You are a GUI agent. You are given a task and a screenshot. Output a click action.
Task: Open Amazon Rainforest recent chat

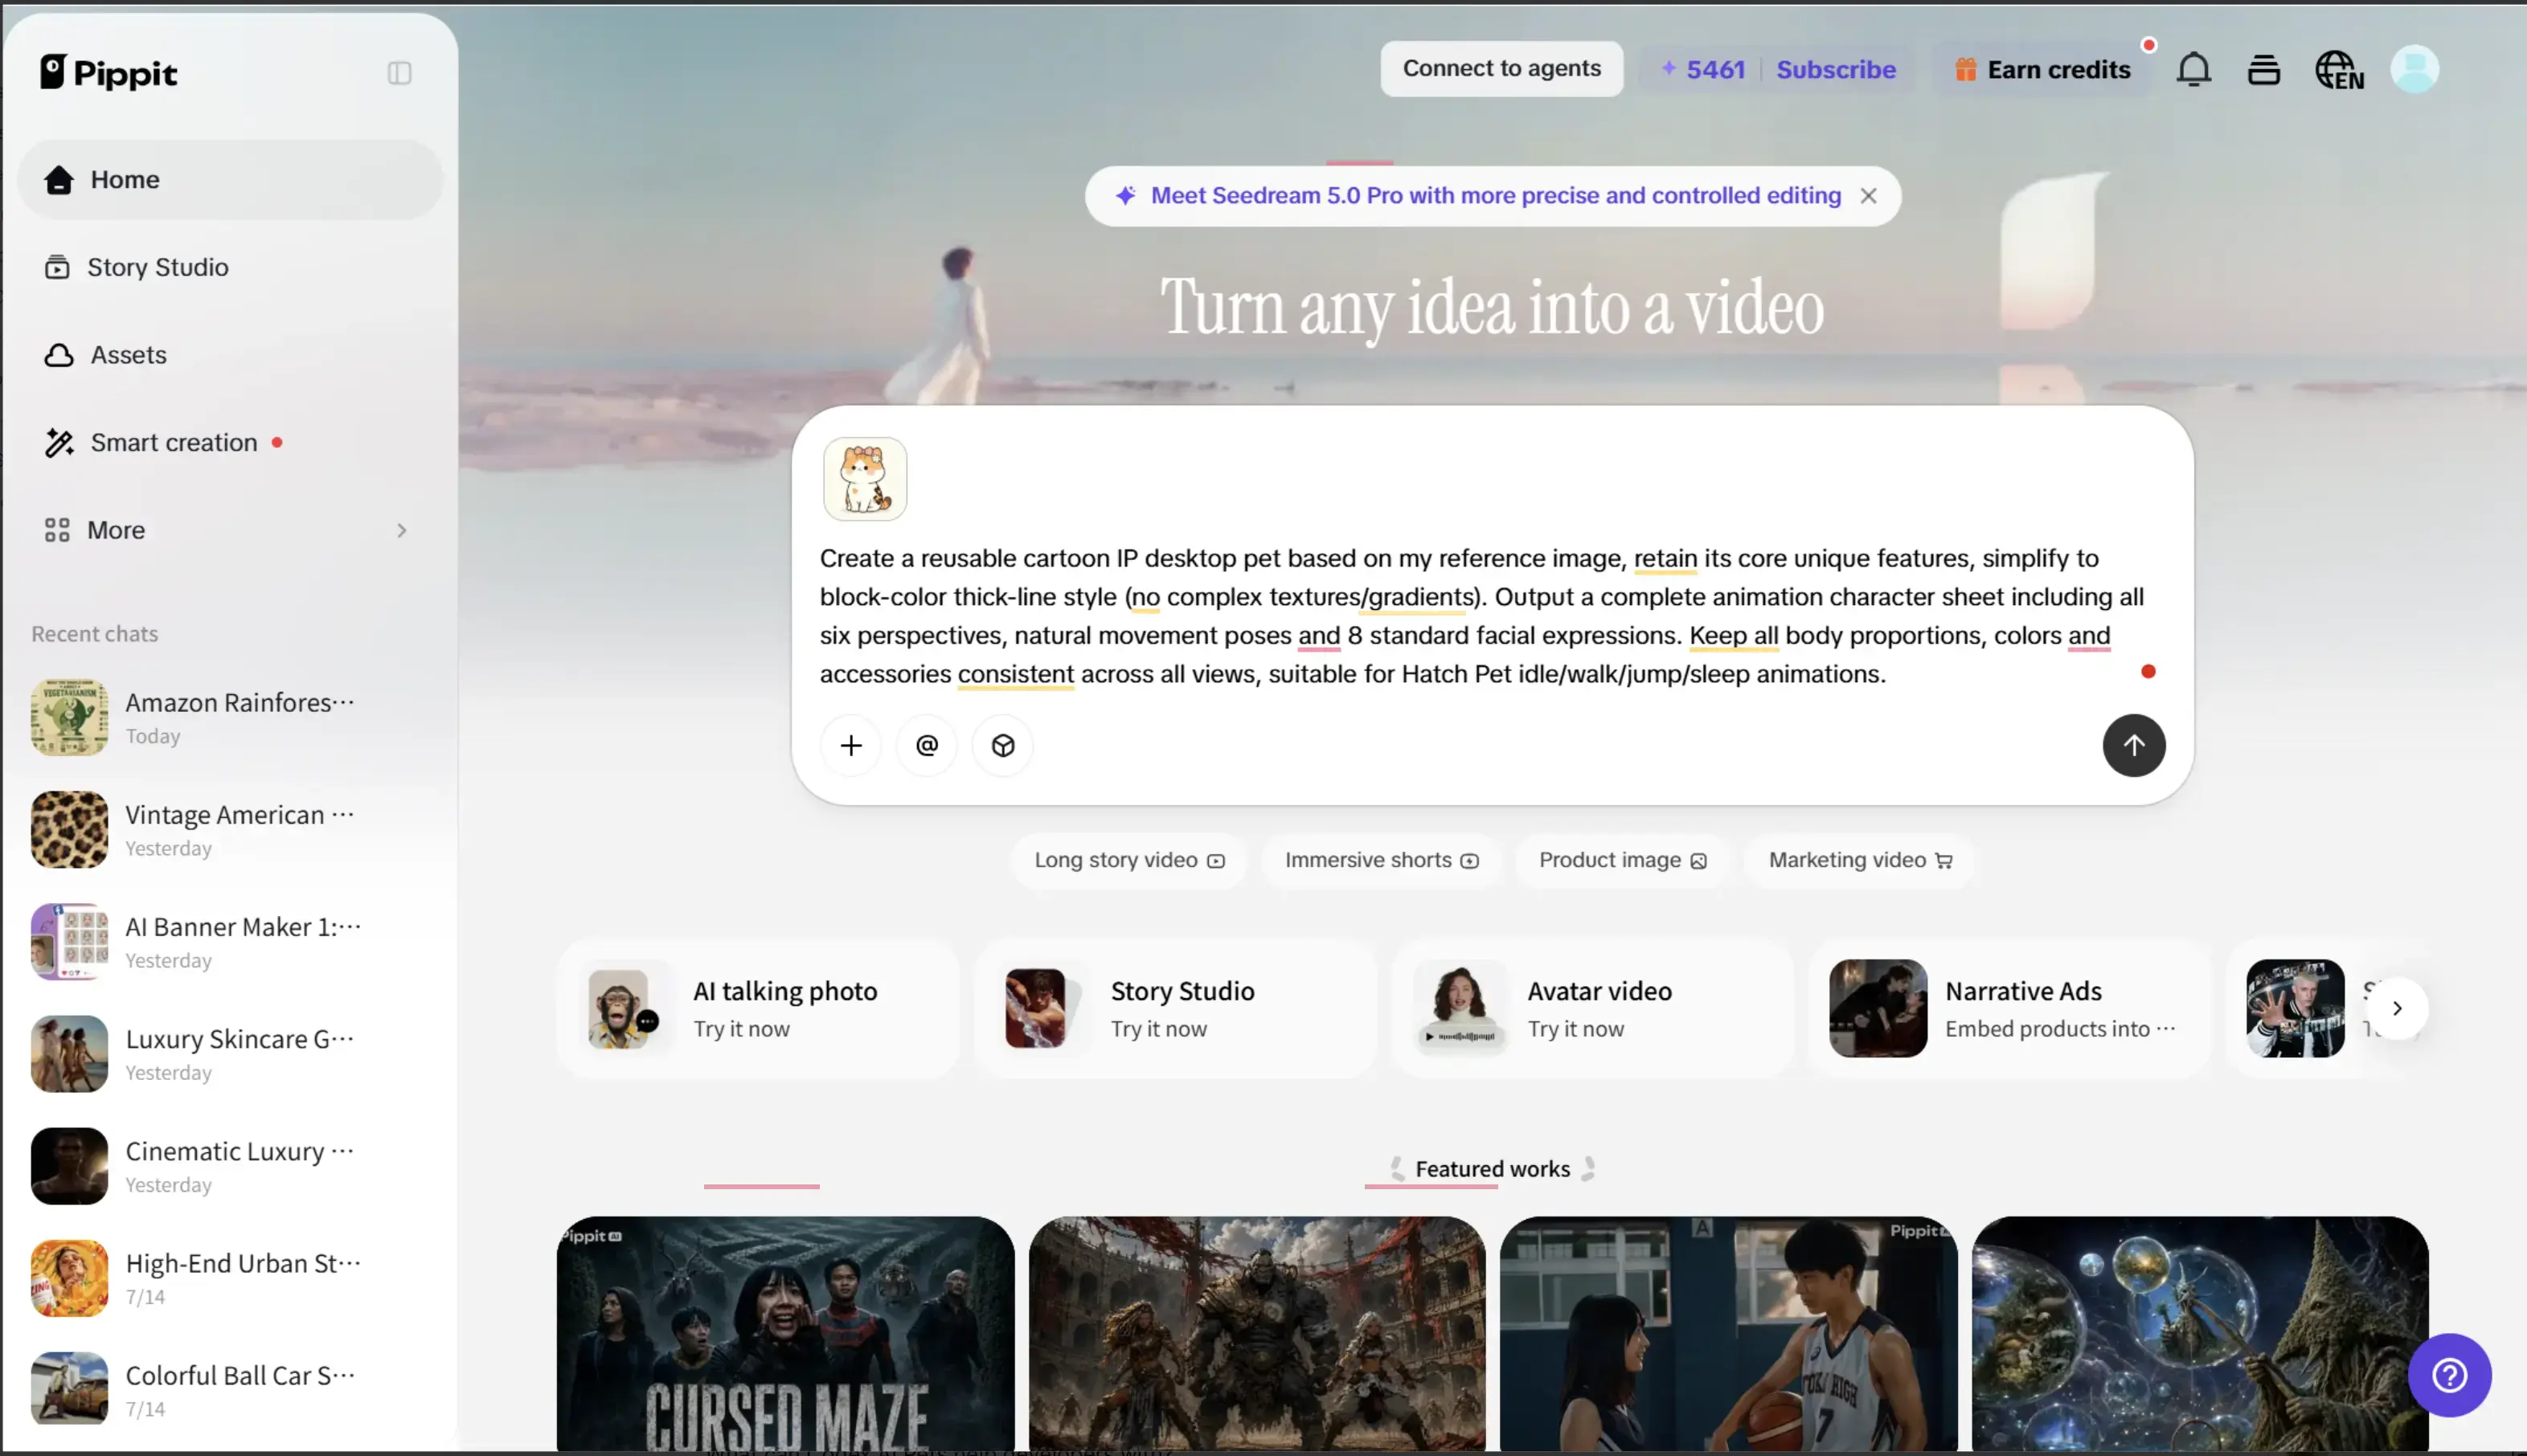tap(229, 718)
